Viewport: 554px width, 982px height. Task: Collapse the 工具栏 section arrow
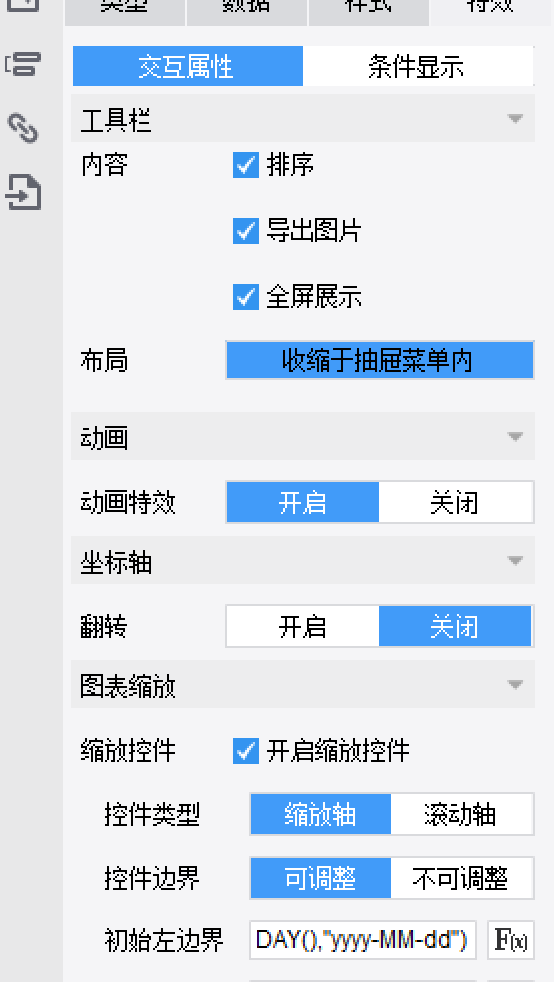coord(515,119)
